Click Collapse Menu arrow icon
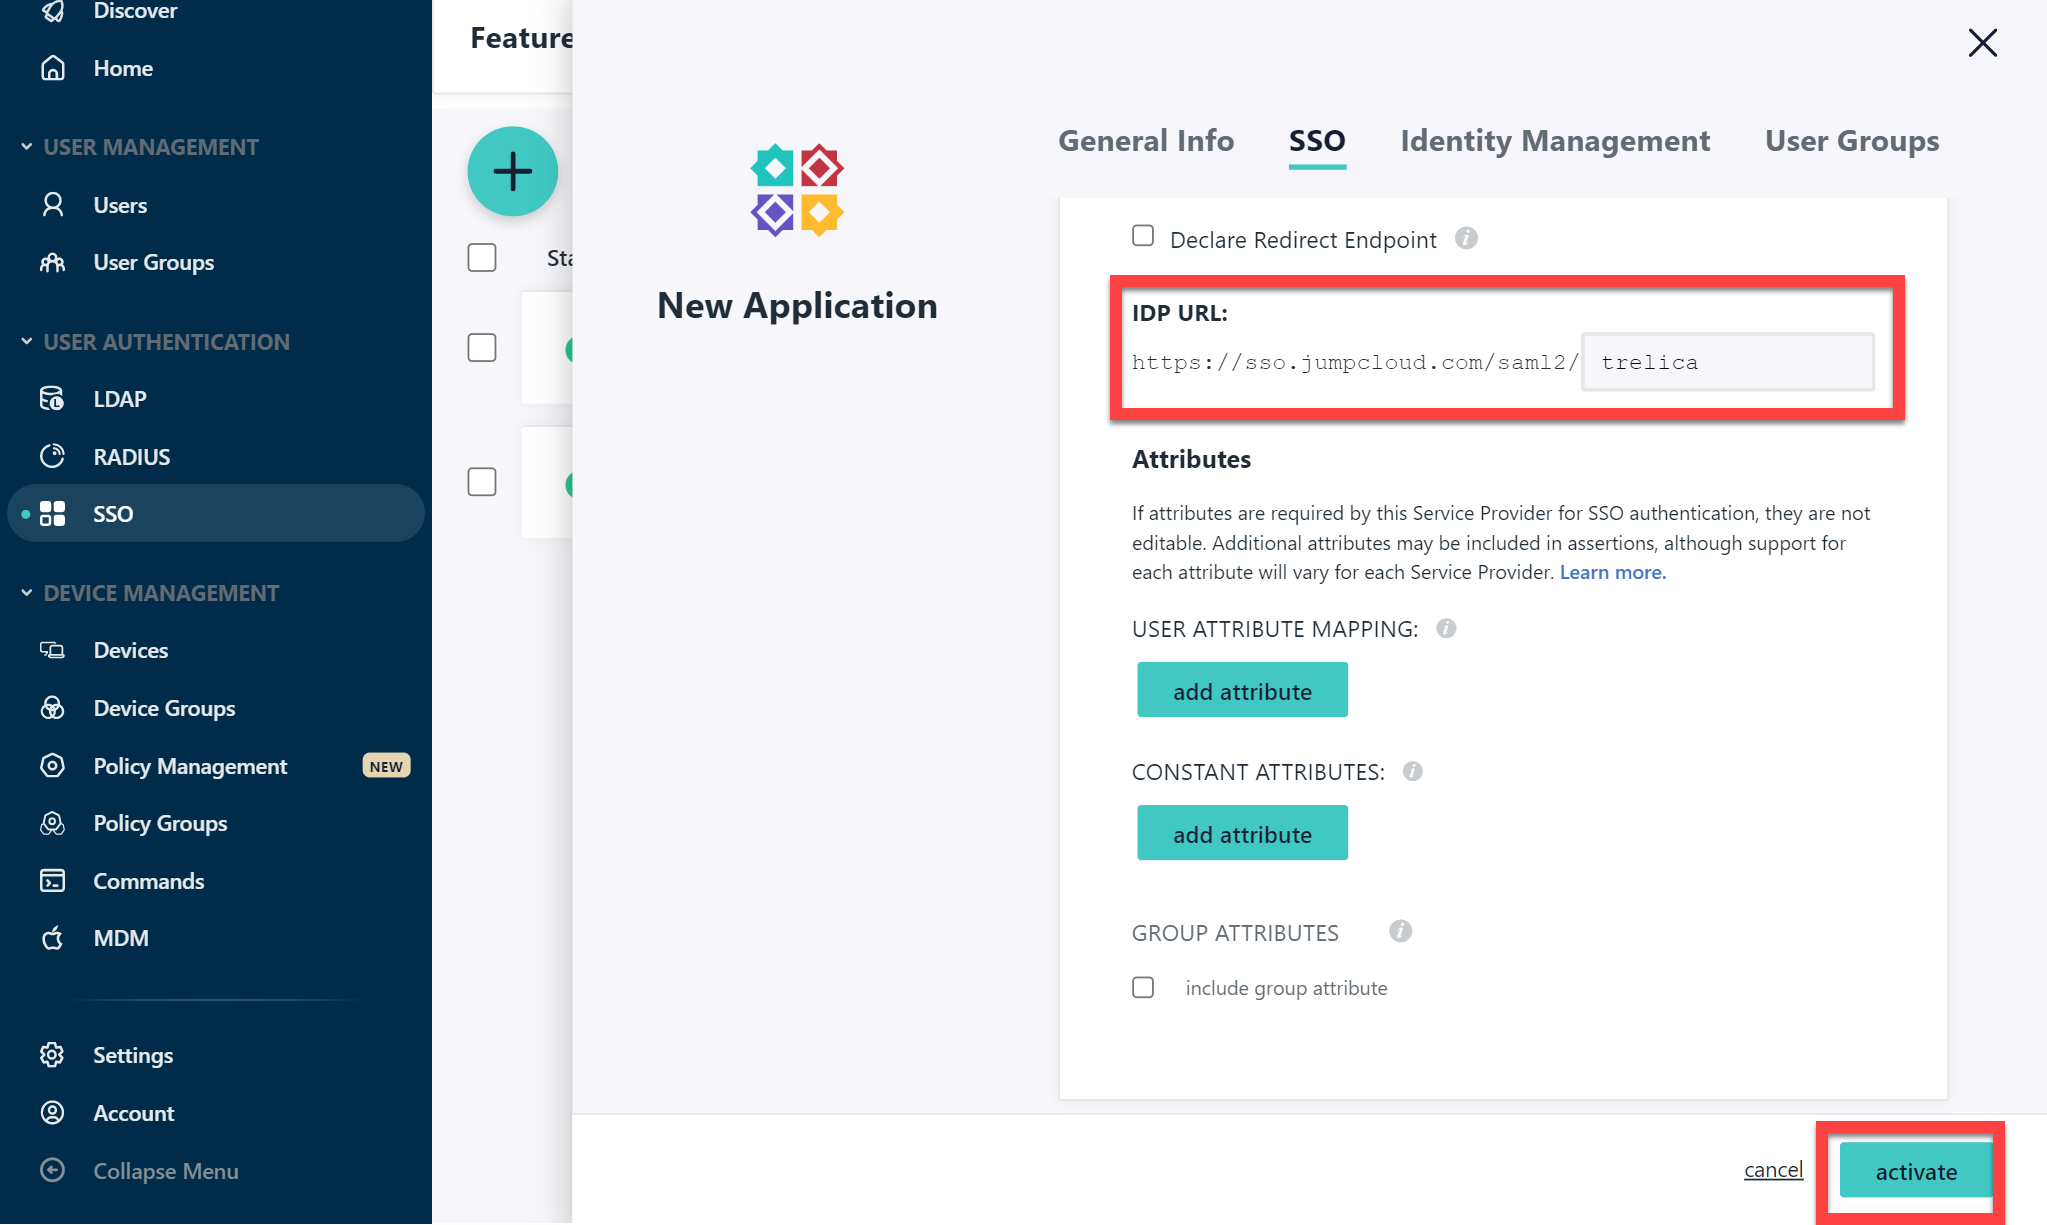The image size is (2047, 1225). coord(53,1170)
